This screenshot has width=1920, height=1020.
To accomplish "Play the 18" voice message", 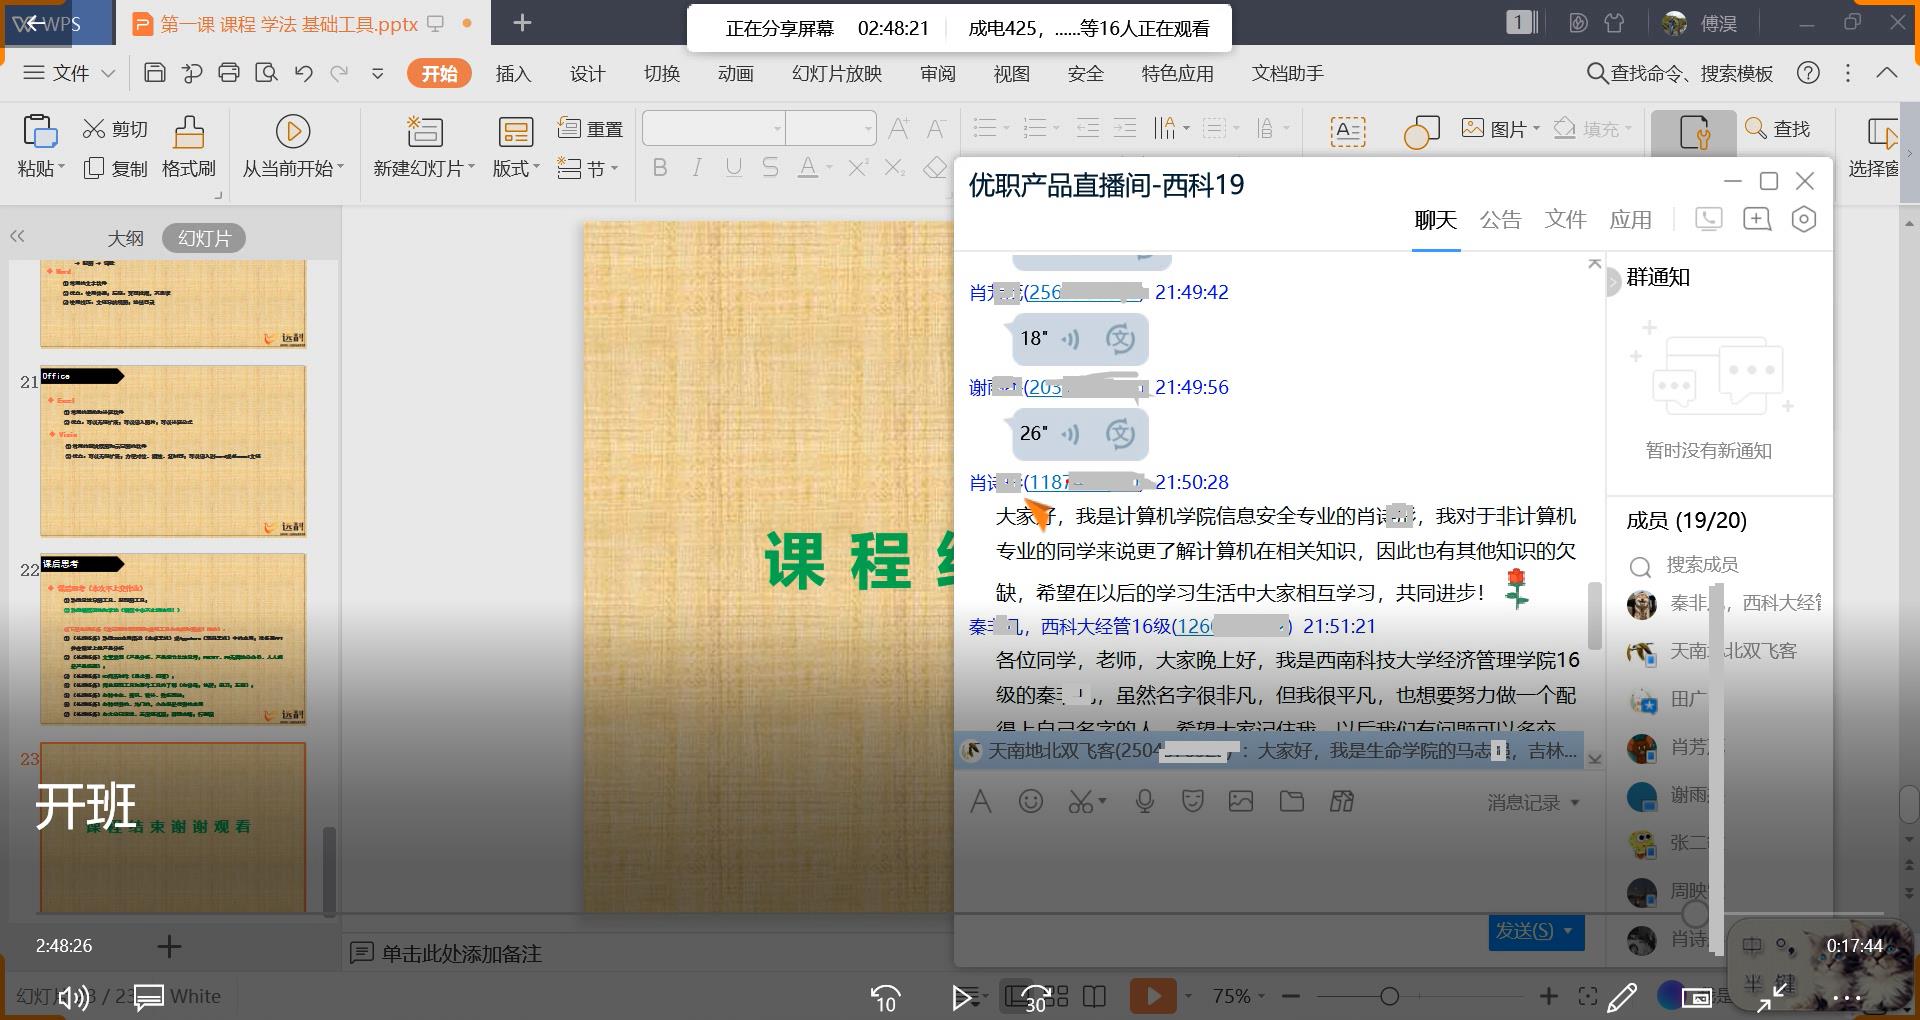I will click(1070, 339).
